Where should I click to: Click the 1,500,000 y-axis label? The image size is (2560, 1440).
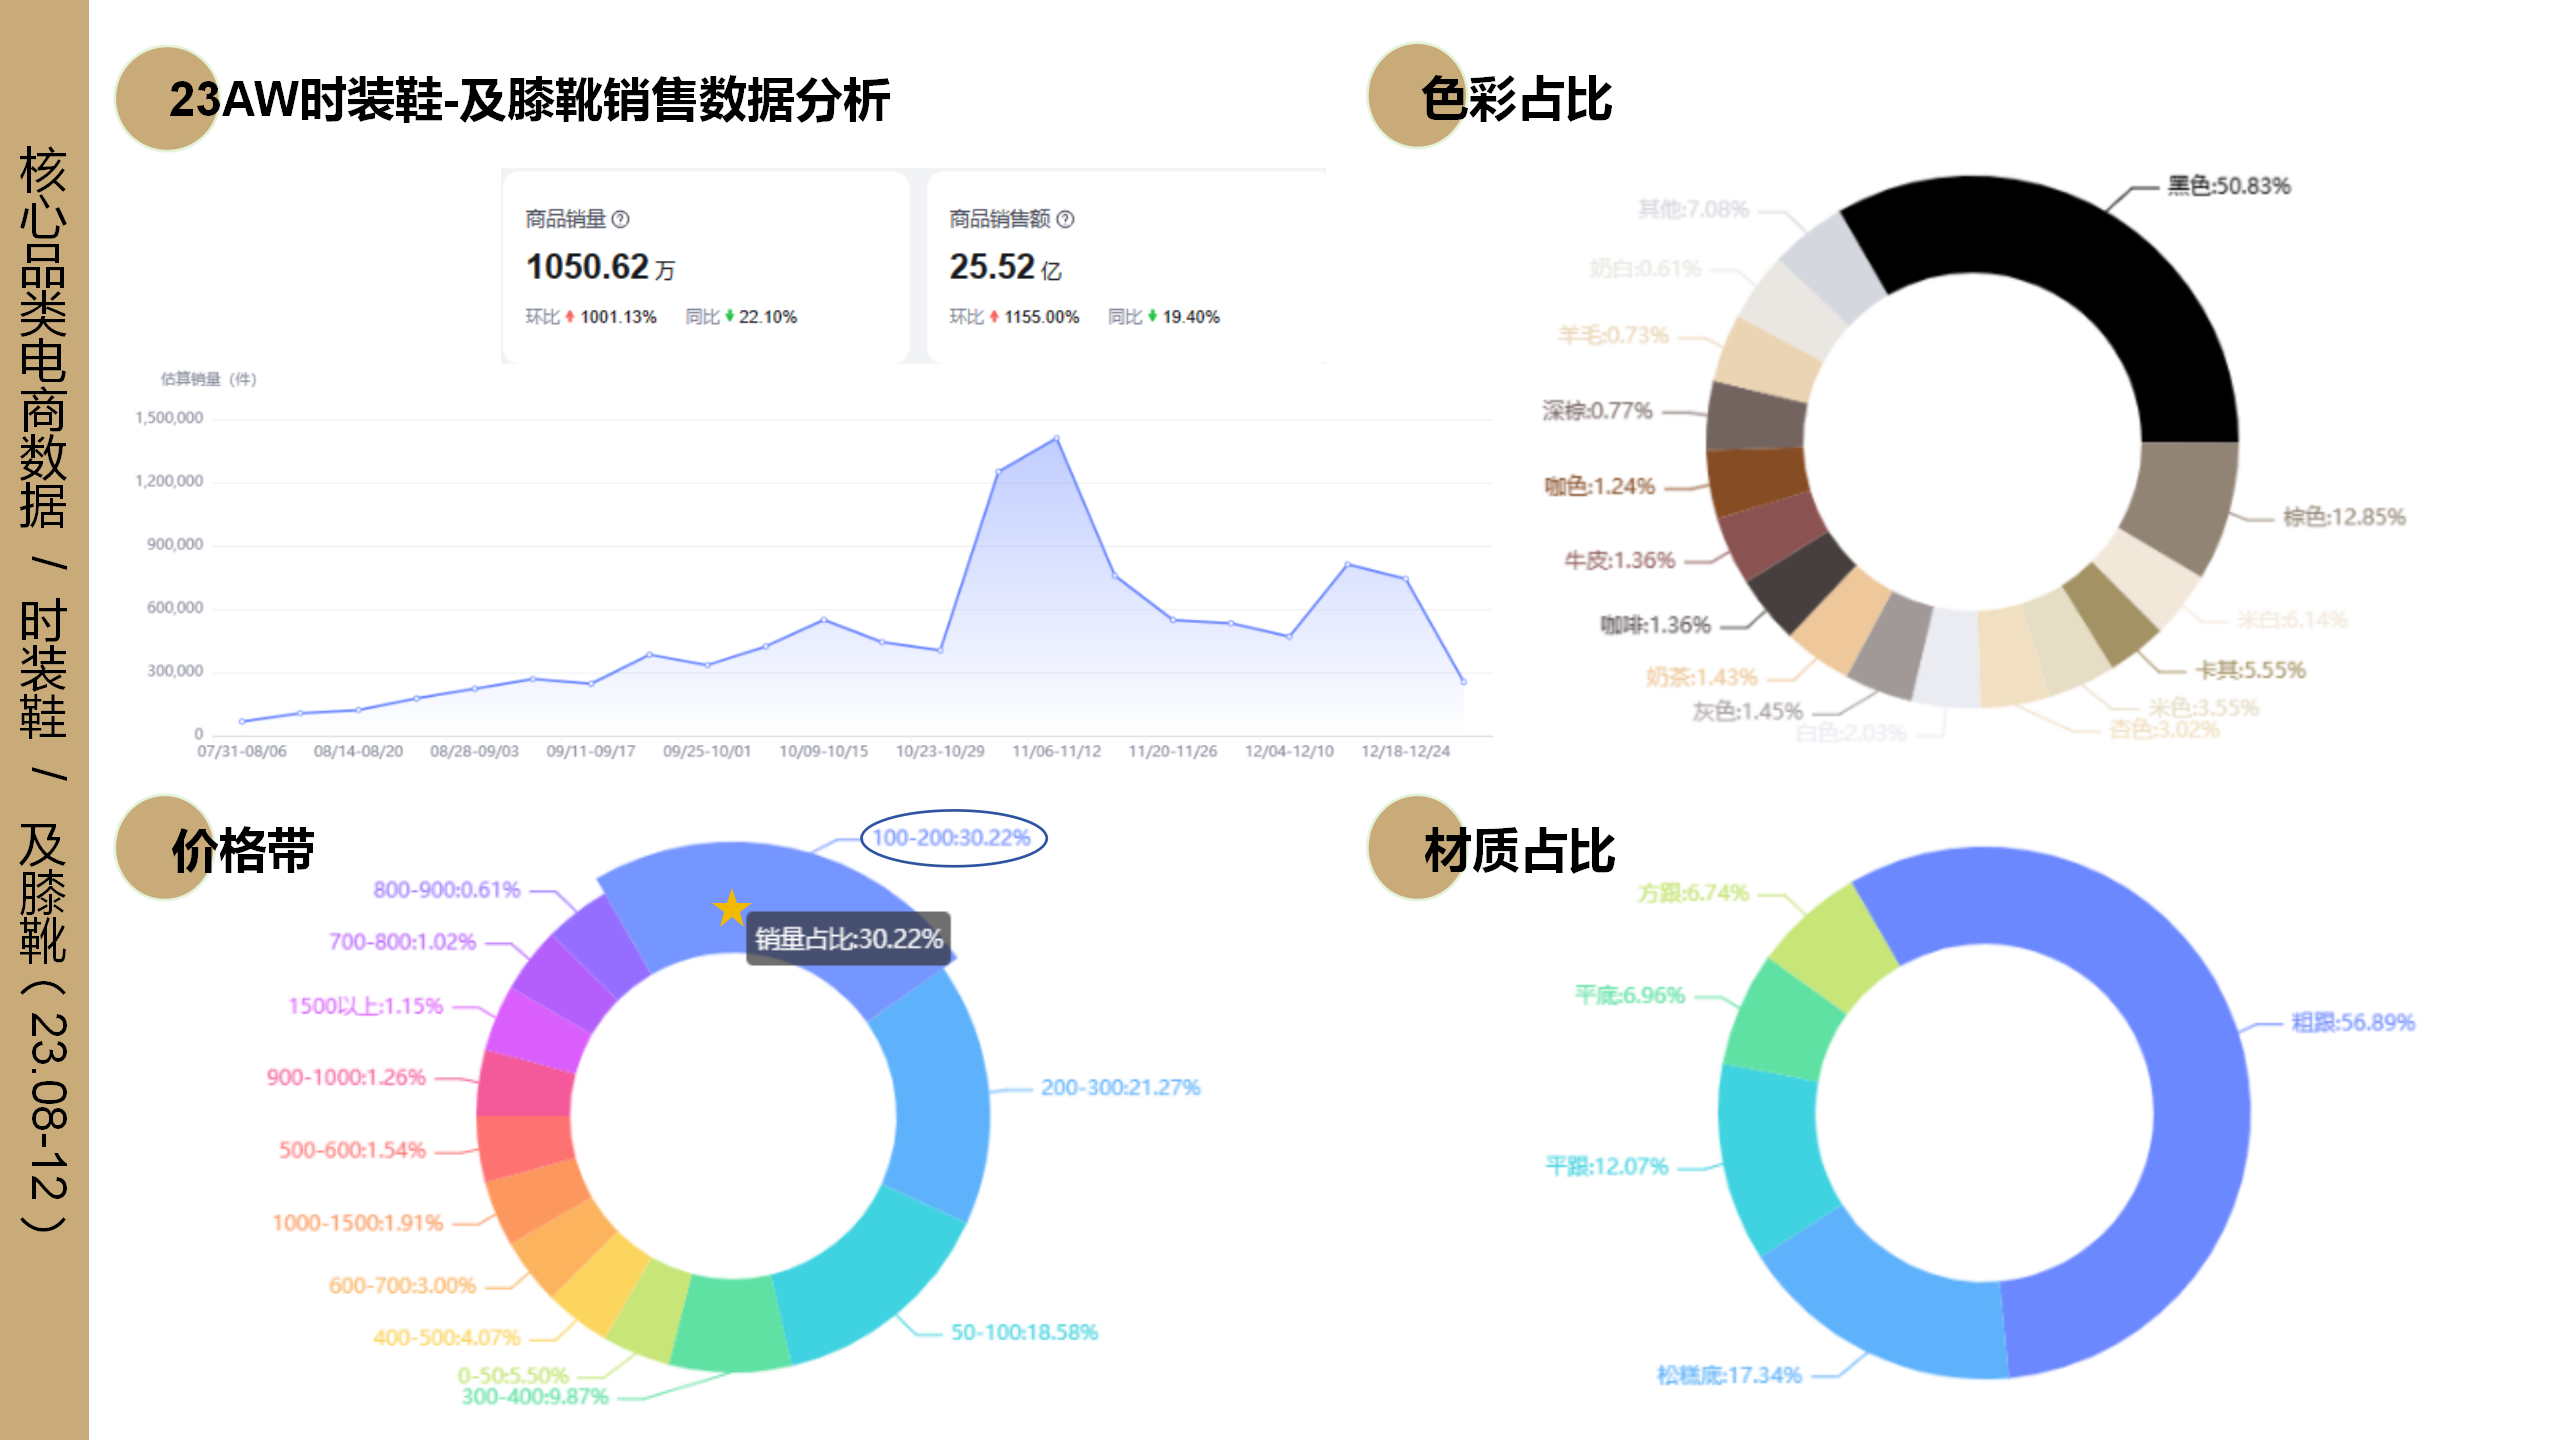click(169, 418)
